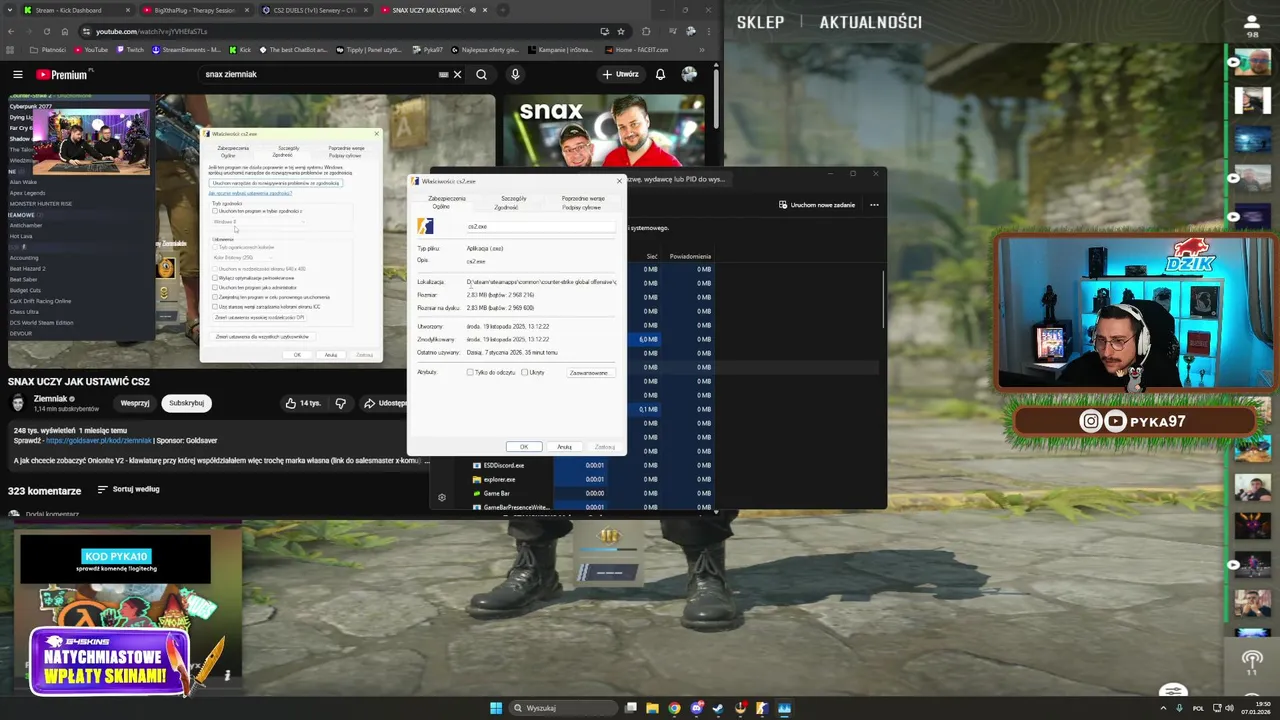Open the Podpisy cyfrowe tab in properties

582,207
